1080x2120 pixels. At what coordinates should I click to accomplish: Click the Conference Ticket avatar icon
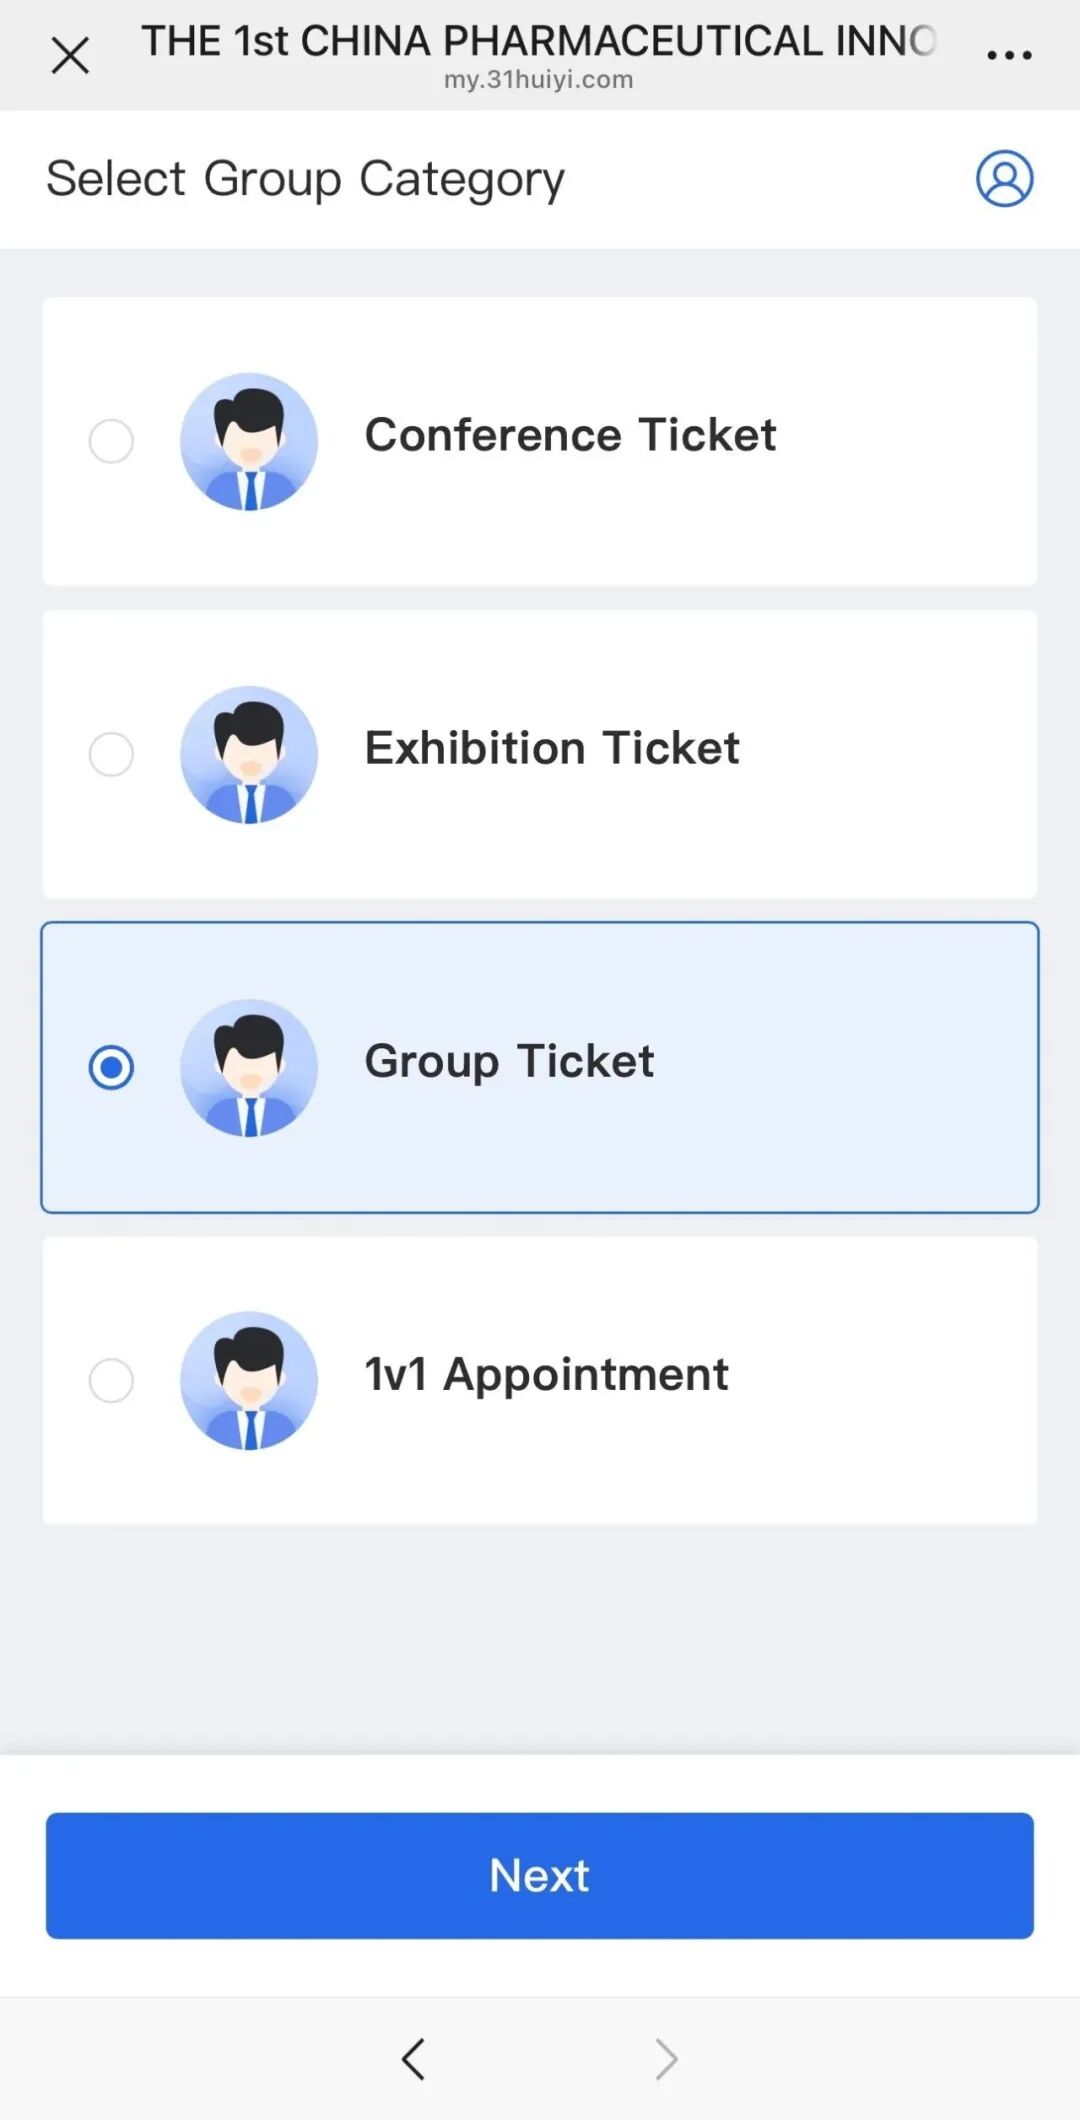pos(249,441)
